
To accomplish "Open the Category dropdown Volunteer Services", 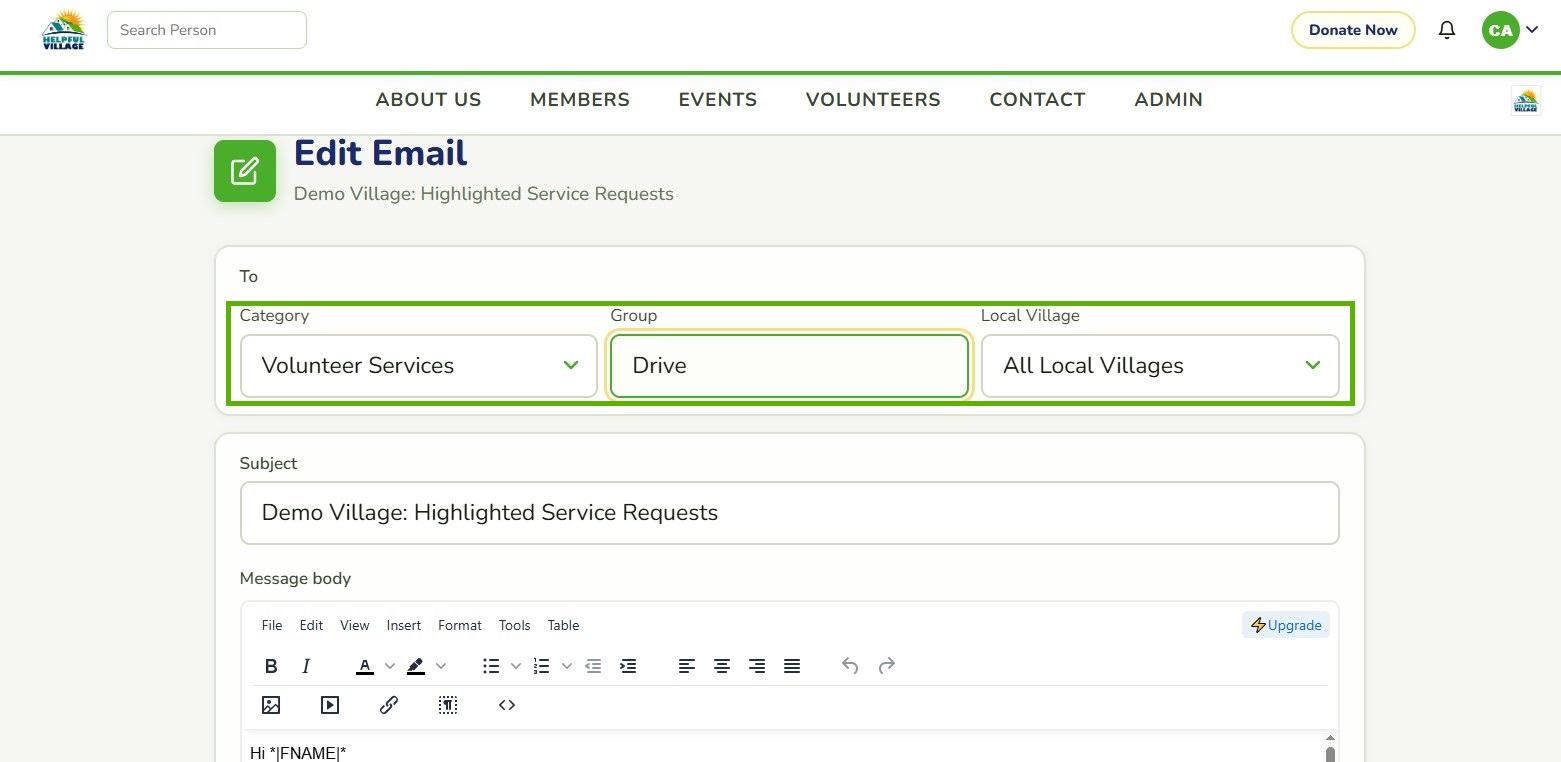I will 419,366.
